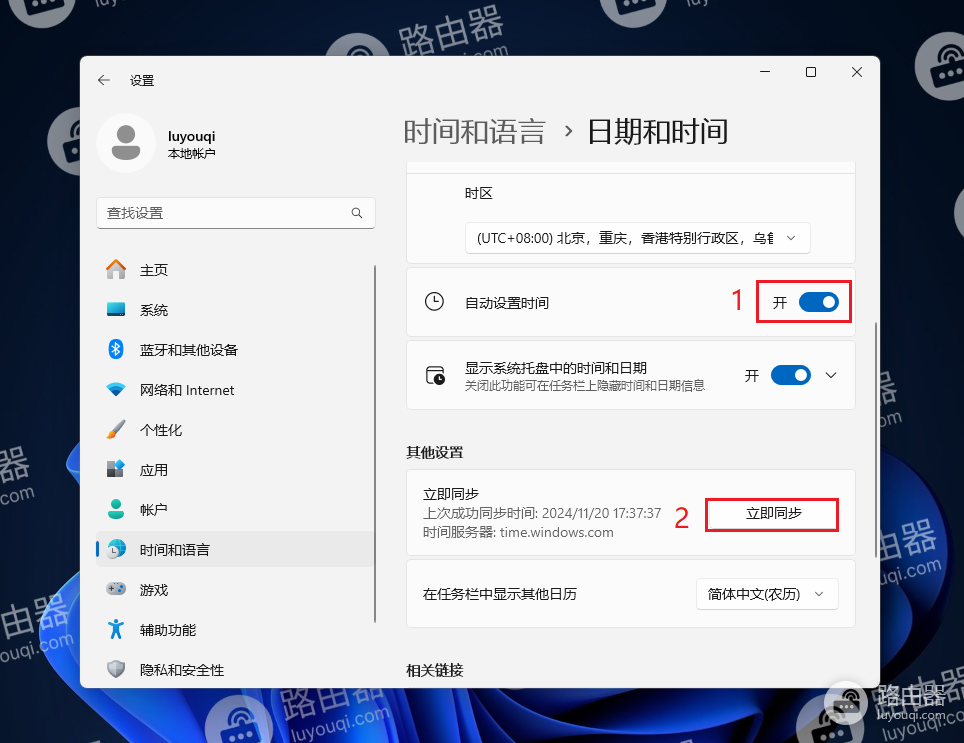
Task: Click the 时间和语言 breadcrumb link
Action: click(474, 132)
